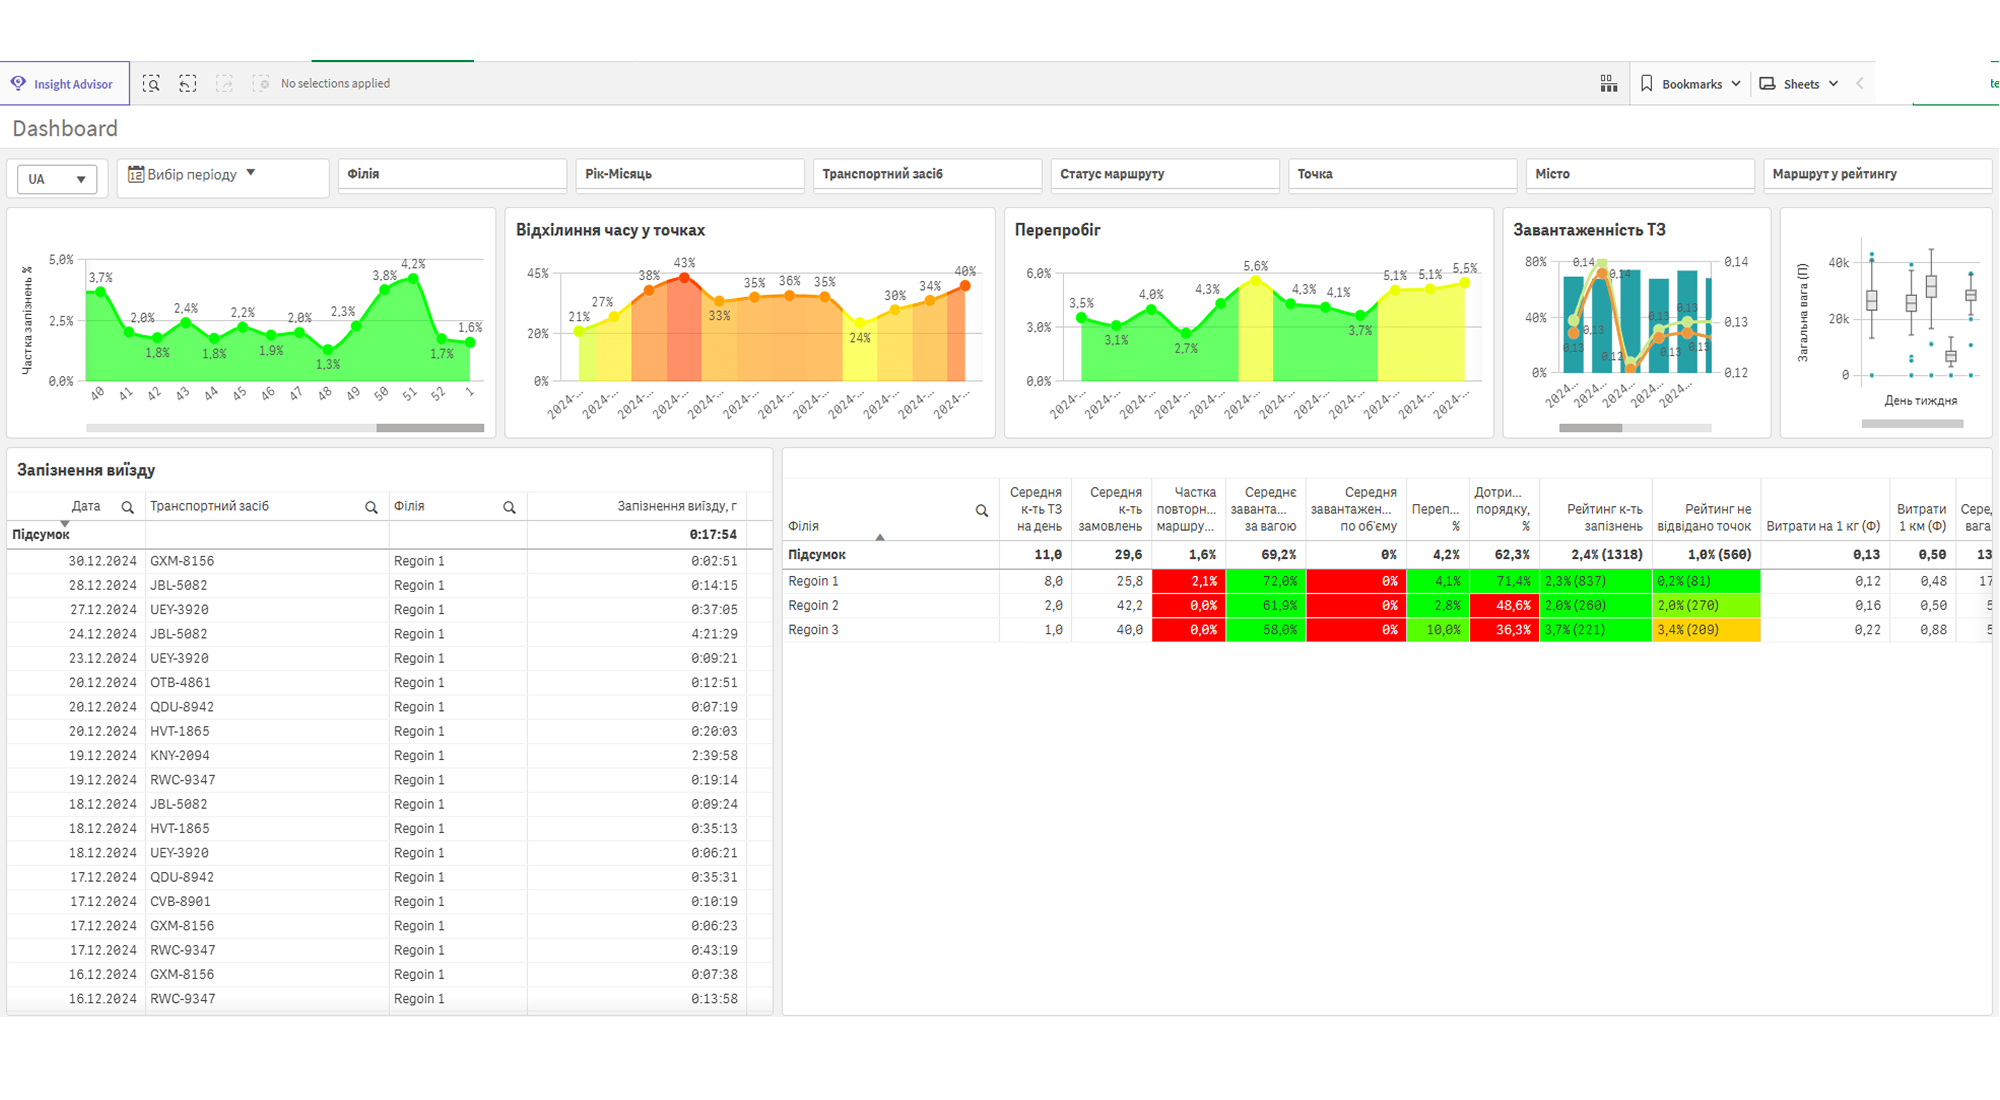Image resolution: width=2000 pixels, height=1100 pixels.
Task: Go to the previous sheet arrow
Action: 1860,84
